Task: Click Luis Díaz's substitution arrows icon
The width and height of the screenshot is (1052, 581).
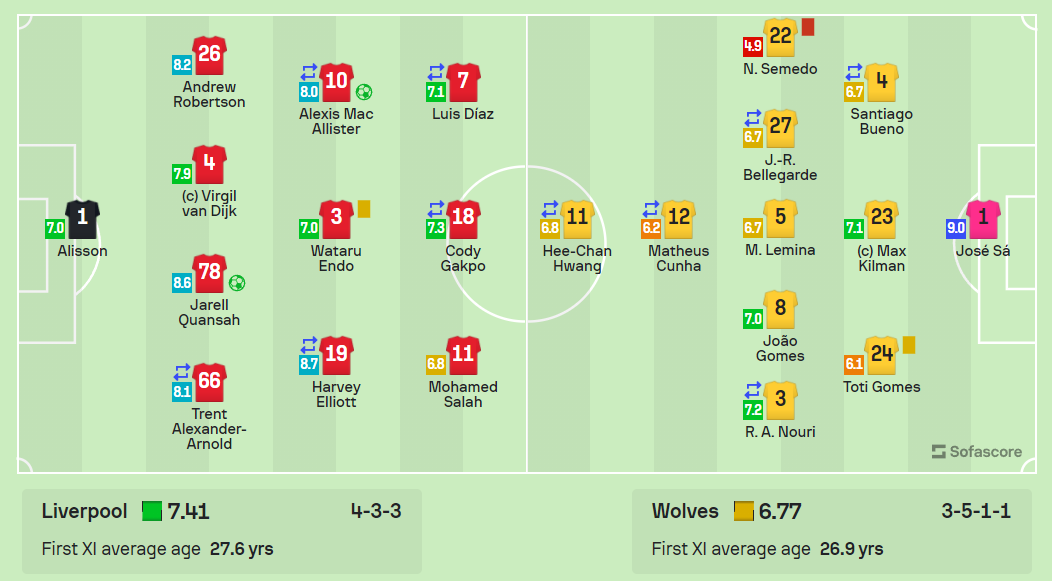Action: tap(436, 71)
